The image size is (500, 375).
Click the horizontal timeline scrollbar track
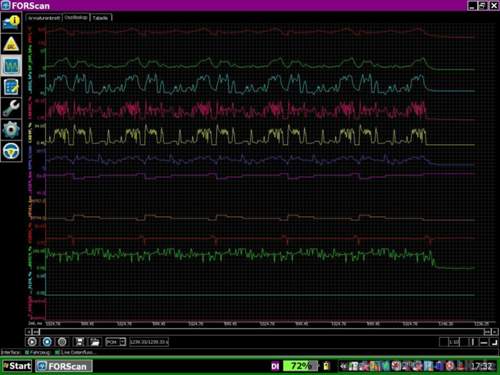(262, 332)
